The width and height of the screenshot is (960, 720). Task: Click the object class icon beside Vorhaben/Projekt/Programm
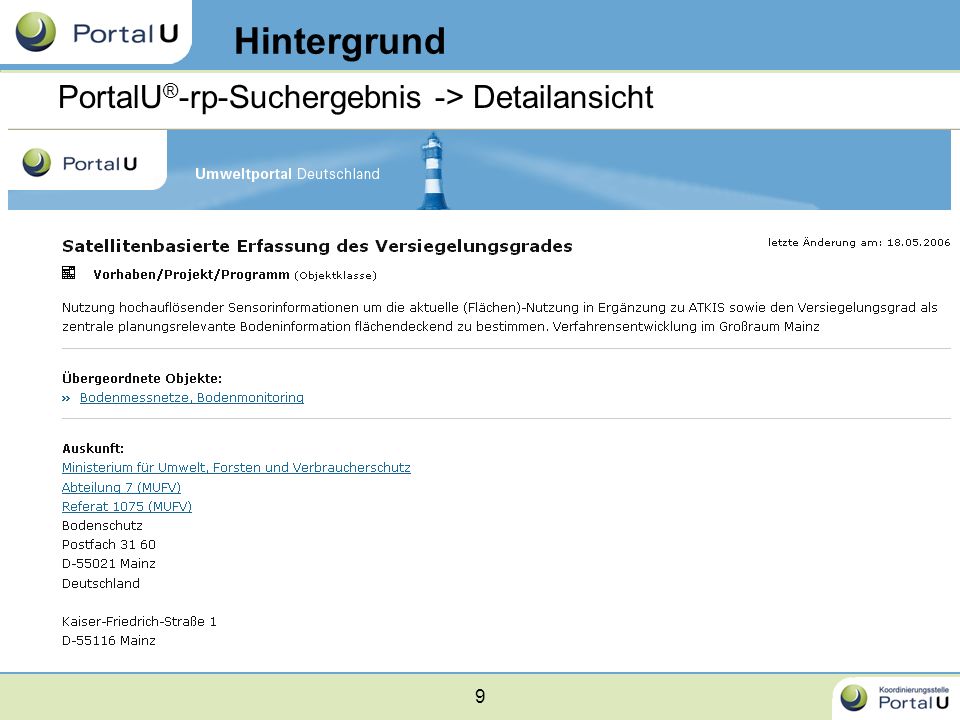click(x=69, y=273)
